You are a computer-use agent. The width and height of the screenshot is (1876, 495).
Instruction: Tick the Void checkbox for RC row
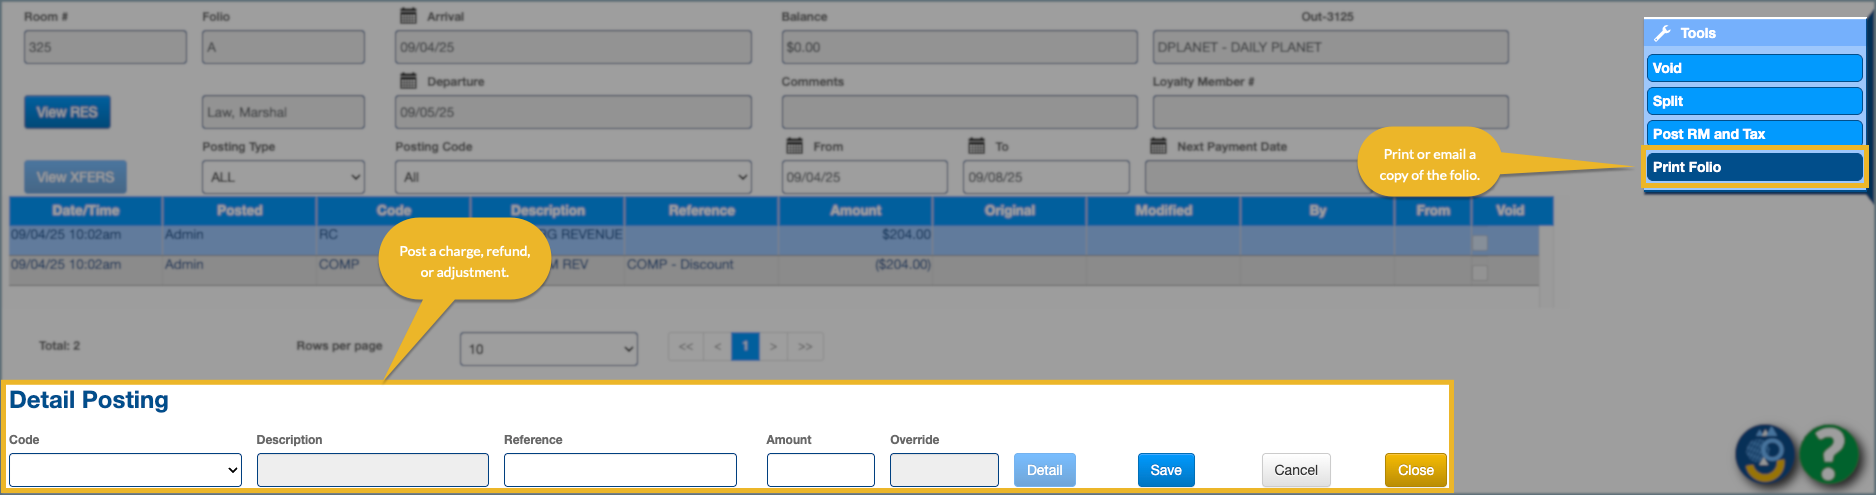pos(1480,243)
